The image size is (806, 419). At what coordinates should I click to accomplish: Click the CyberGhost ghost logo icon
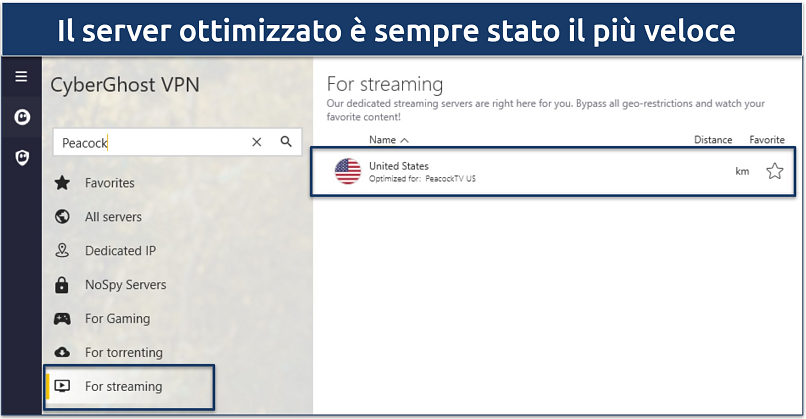point(22,117)
